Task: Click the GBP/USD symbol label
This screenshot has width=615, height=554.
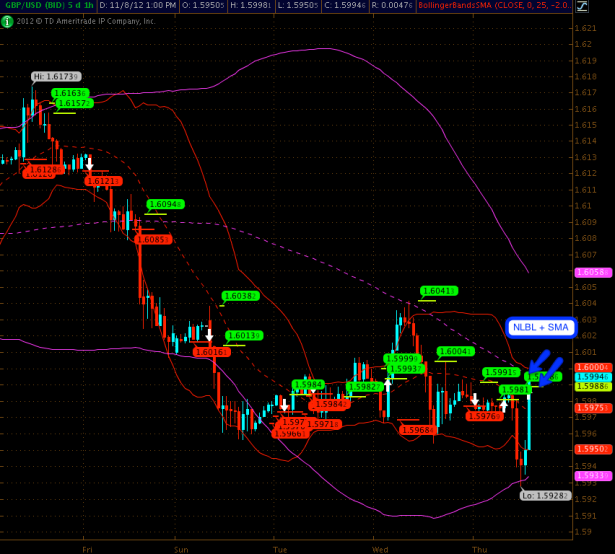Action: pos(30,6)
